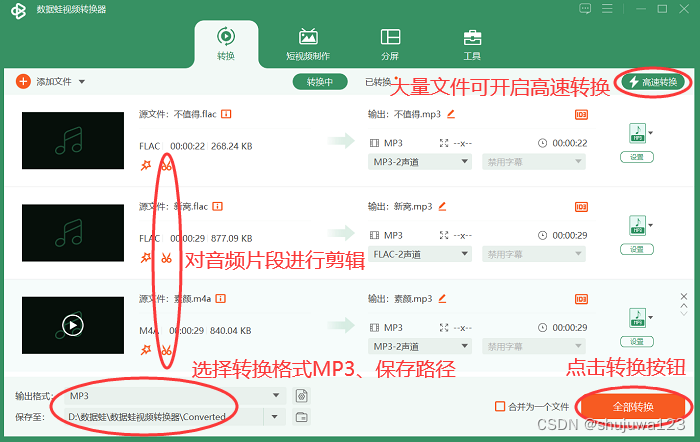Select the 已转换 filter tab
Viewport: 700px width, 442px height.
point(378,82)
